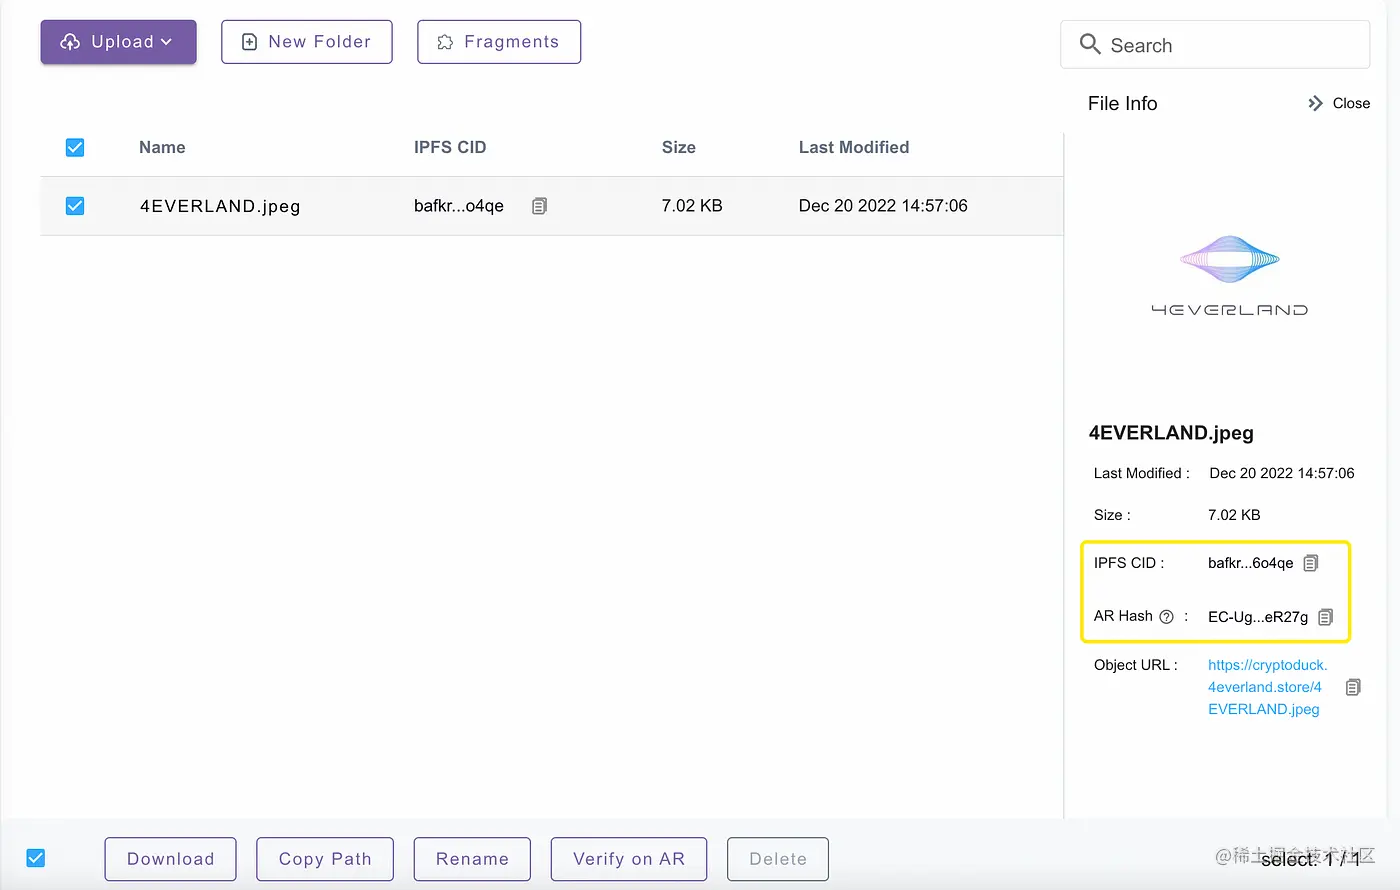Click the table row's Dec 20 2022 date
1400x890 pixels.
tap(883, 206)
